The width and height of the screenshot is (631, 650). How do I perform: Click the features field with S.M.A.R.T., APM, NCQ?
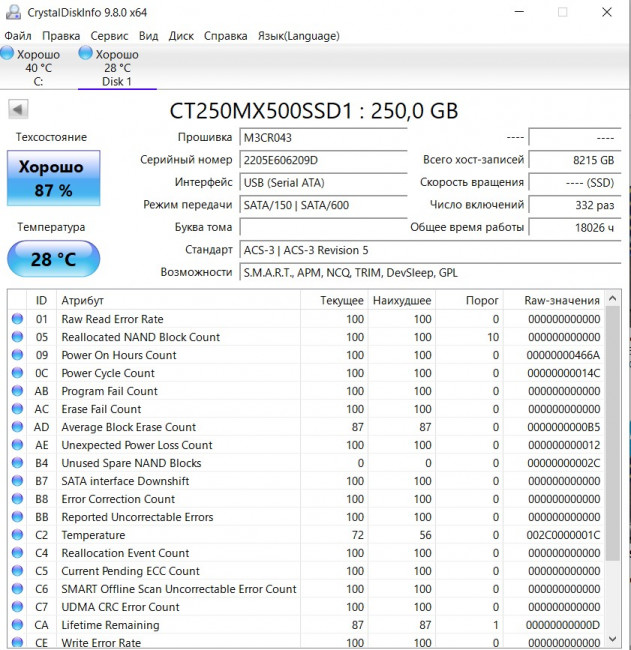click(x=430, y=272)
